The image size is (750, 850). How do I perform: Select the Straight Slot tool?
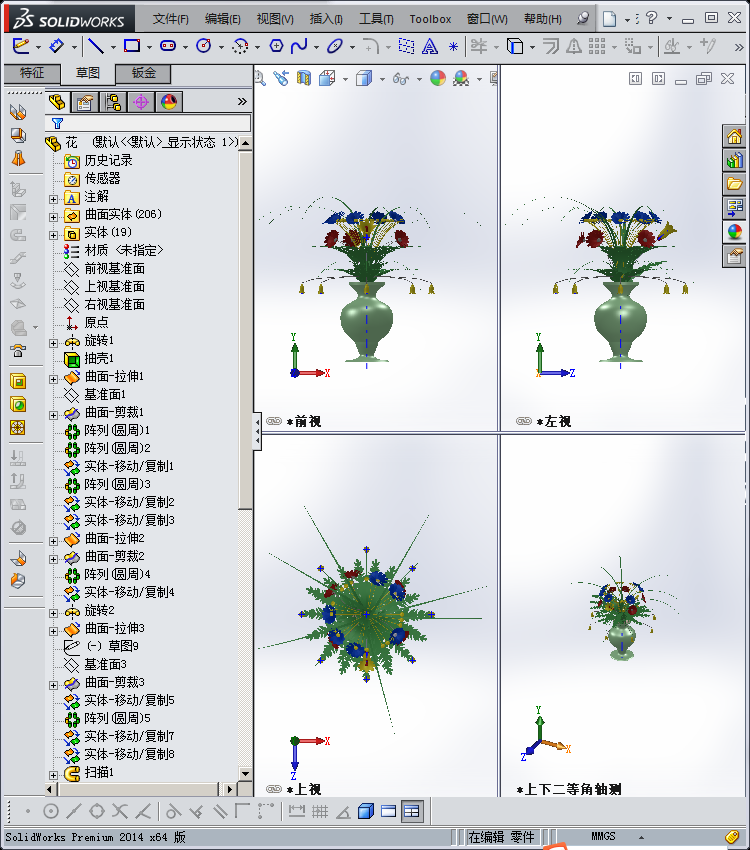[168, 46]
